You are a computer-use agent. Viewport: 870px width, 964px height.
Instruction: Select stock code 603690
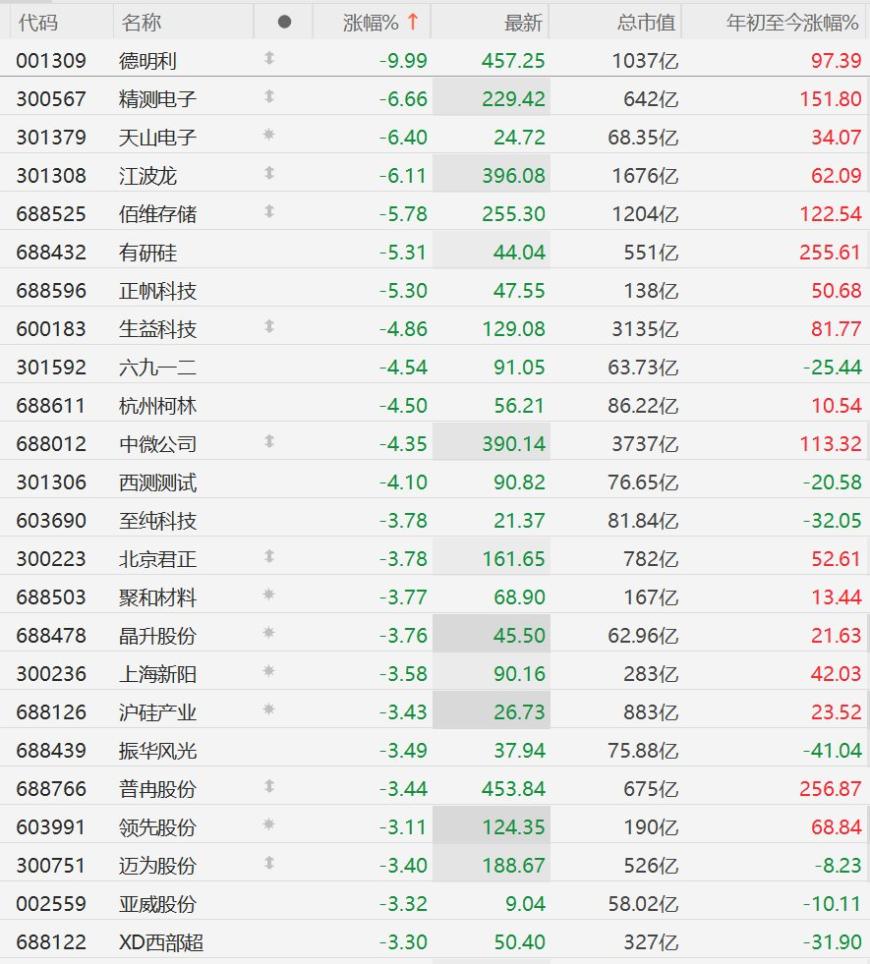[51, 521]
